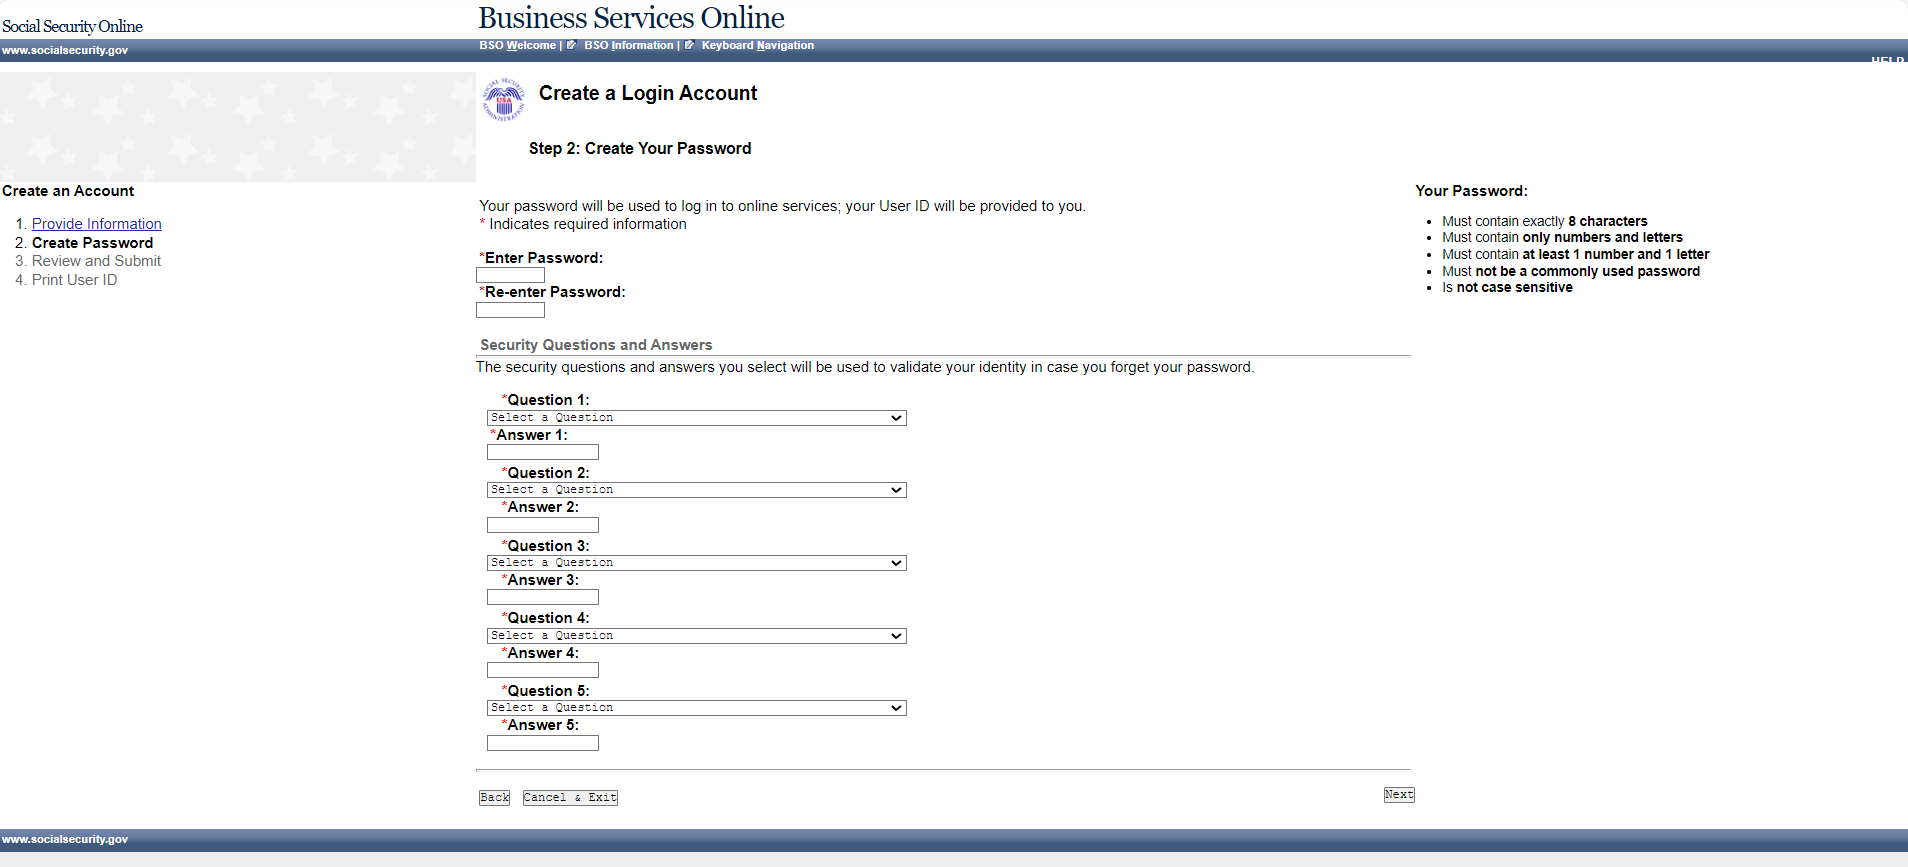Click the external-link icon before BSO Information

(571, 45)
